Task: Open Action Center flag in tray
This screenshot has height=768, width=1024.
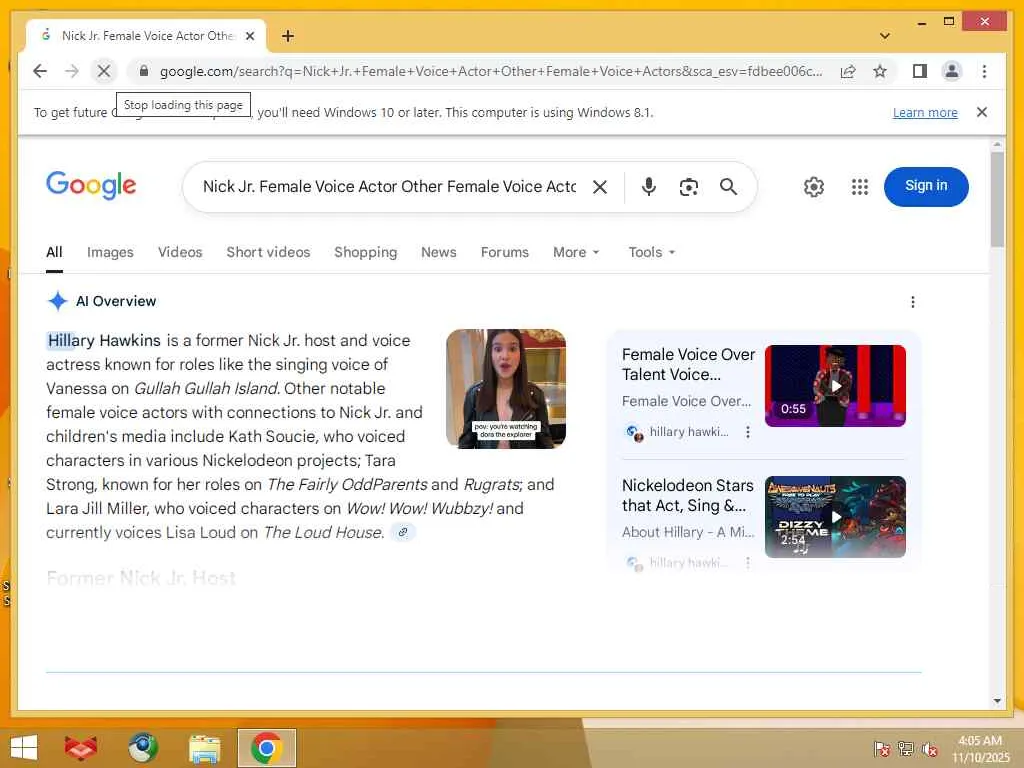Action: (882, 749)
